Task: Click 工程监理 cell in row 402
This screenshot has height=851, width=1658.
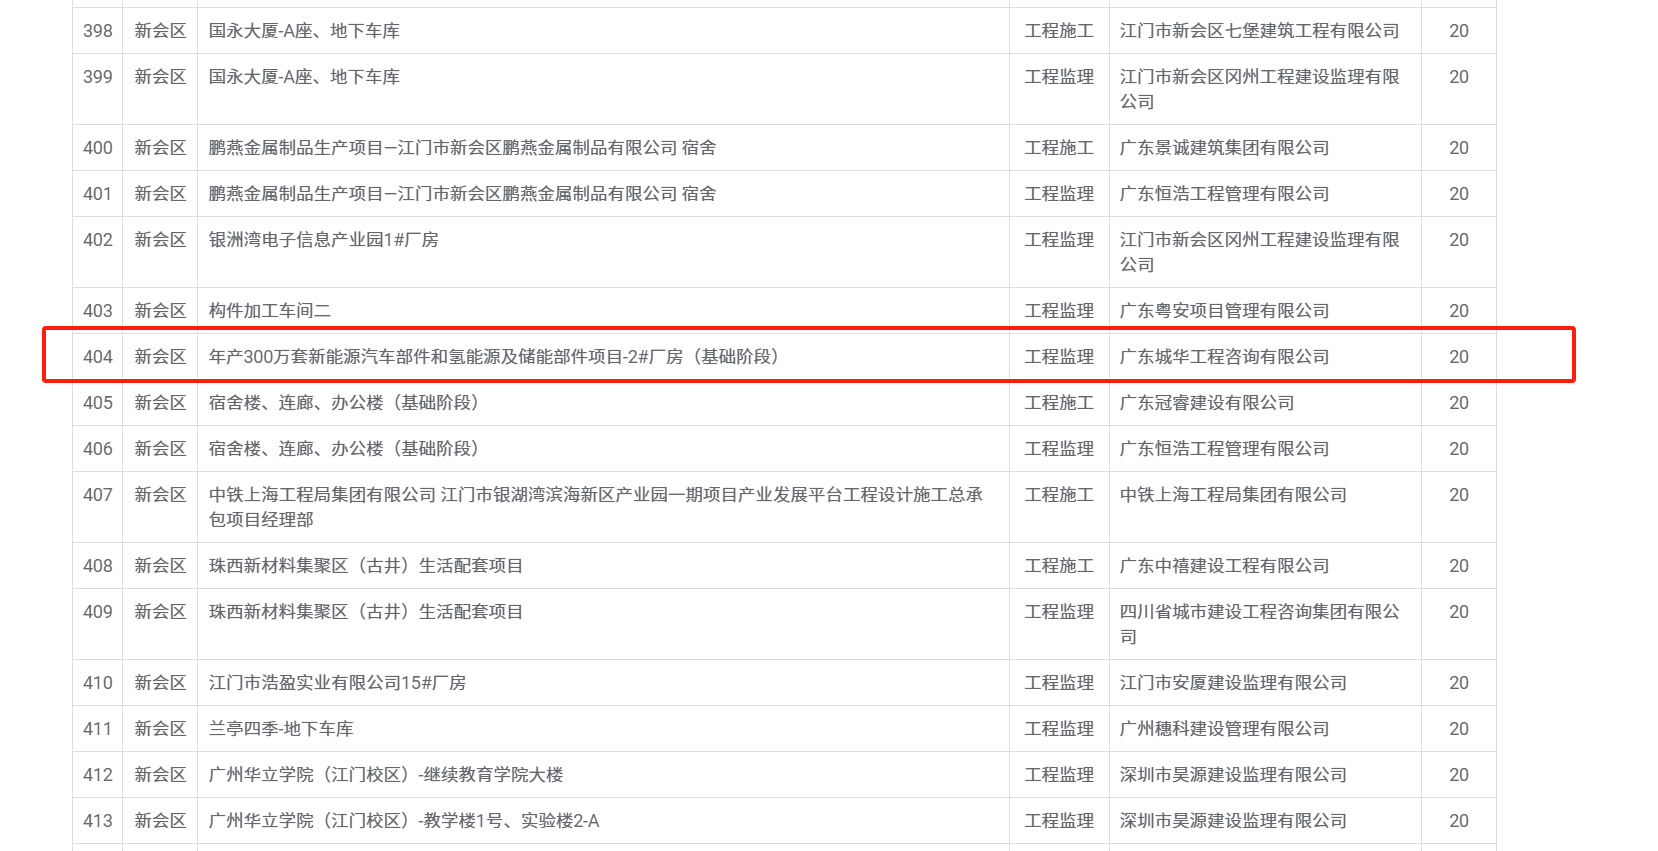Action: point(1059,240)
